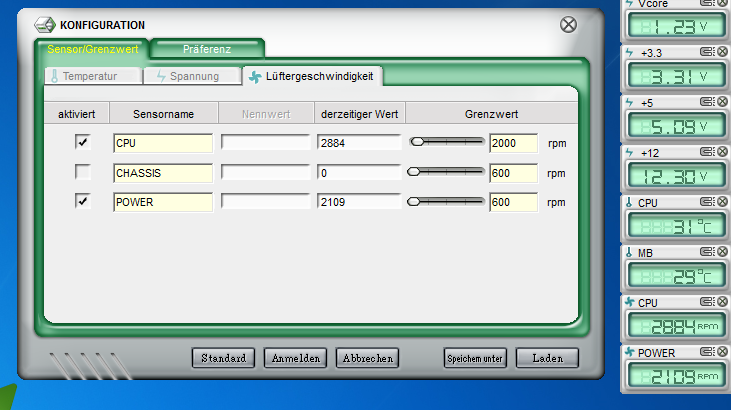
Task: Cancel with the Abbrechen button
Action: (367, 358)
